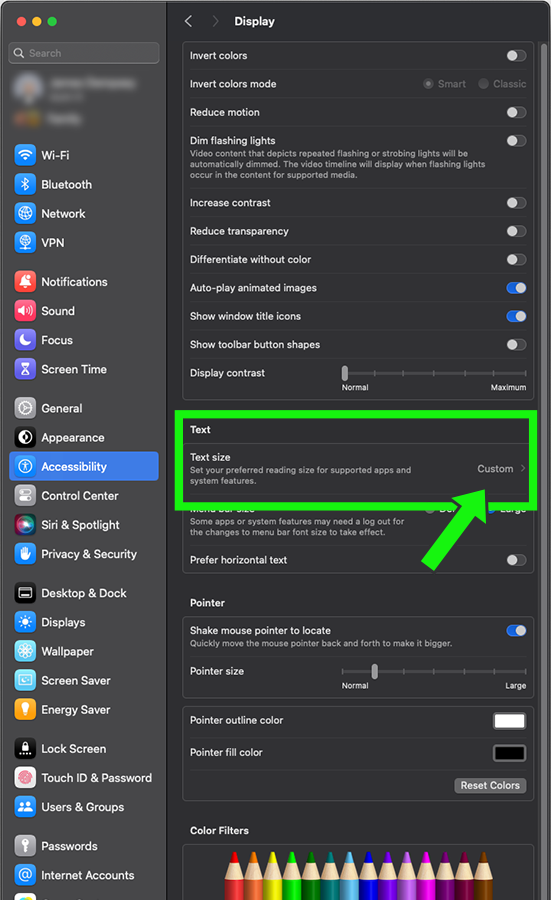Click the Maximum label under Display contrast

[x=508, y=387]
